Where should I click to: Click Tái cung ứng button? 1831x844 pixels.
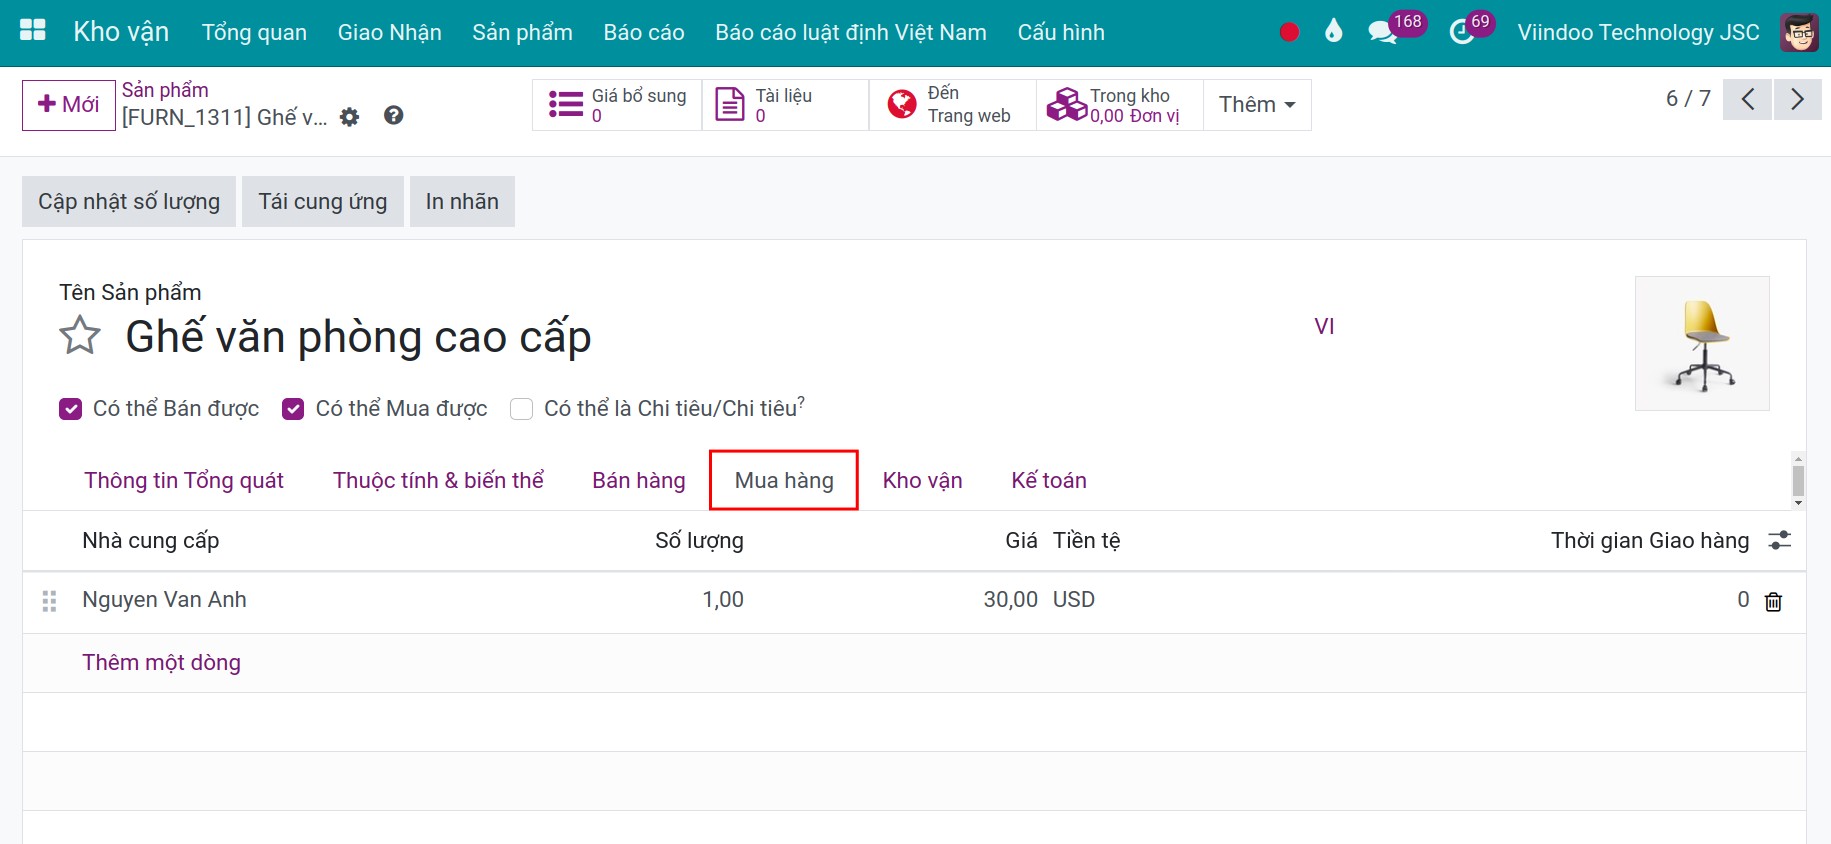coord(323,202)
